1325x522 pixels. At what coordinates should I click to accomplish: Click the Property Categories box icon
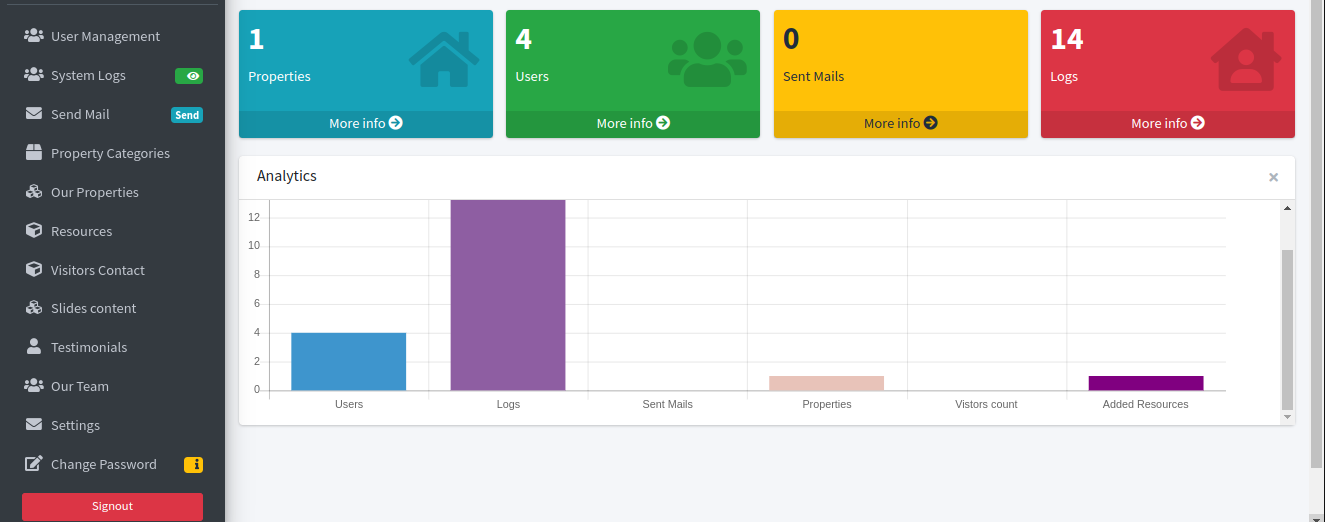click(34, 153)
